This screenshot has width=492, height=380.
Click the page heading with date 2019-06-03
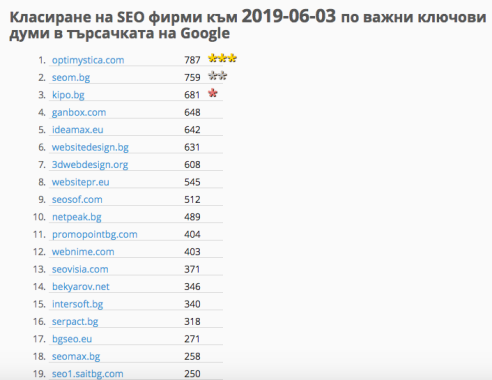pyautogui.click(x=247, y=25)
